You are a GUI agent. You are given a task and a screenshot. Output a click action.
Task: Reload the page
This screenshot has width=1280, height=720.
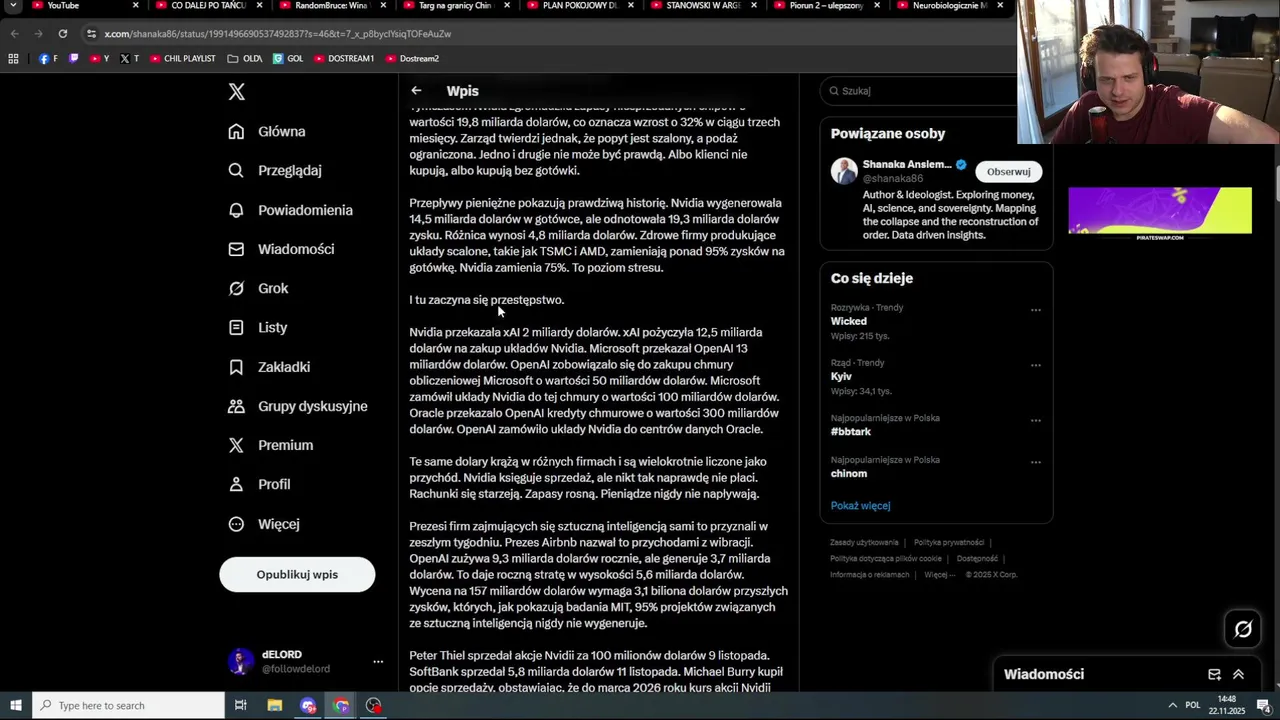(62, 34)
